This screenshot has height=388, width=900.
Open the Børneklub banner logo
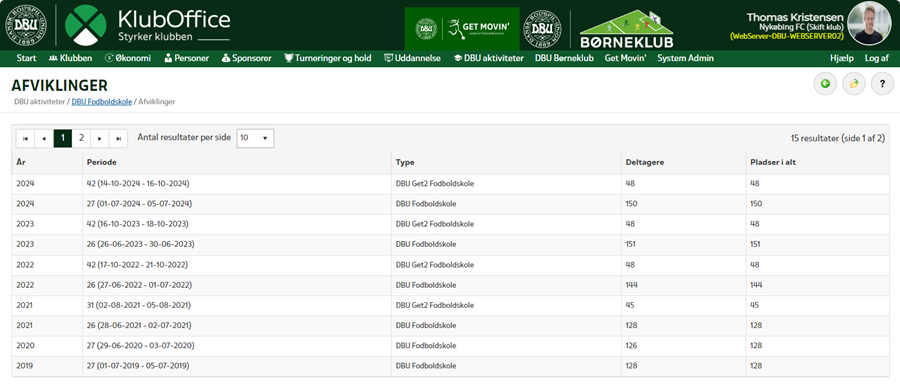pos(626,29)
